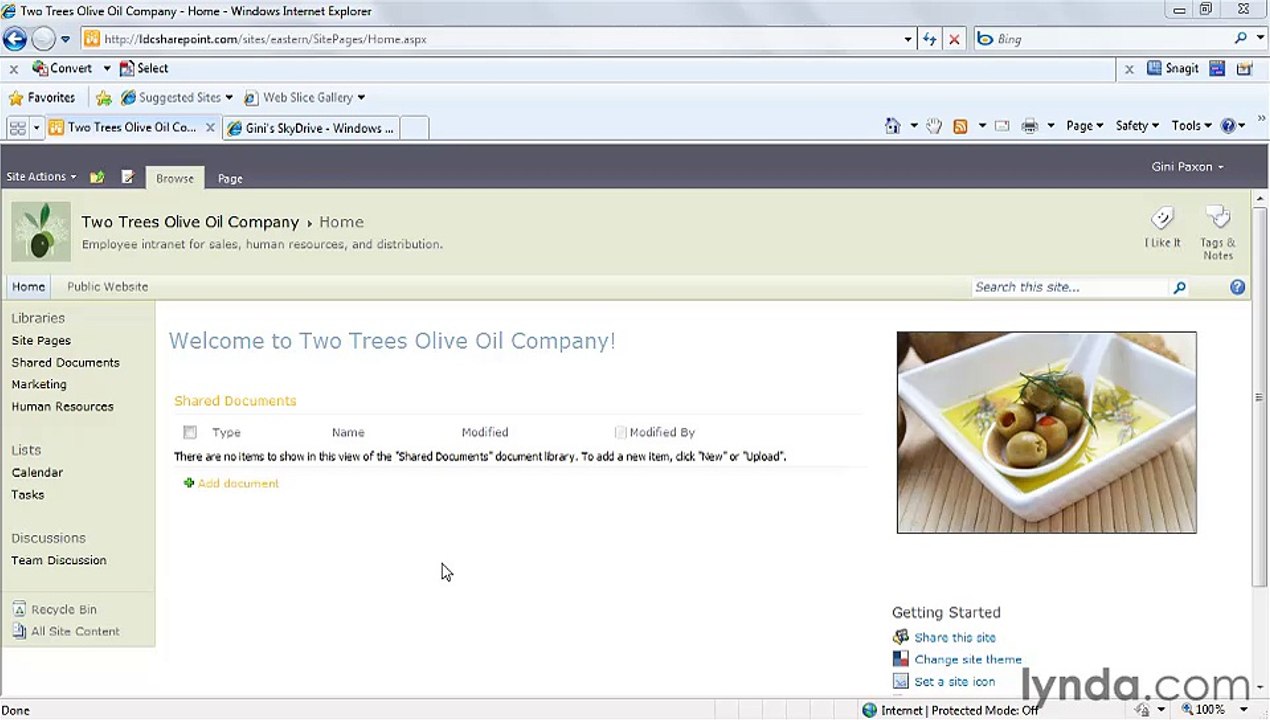Click the Snagit toolbar button
The height and width of the screenshot is (720, 1270).
tap(1173, 68)
